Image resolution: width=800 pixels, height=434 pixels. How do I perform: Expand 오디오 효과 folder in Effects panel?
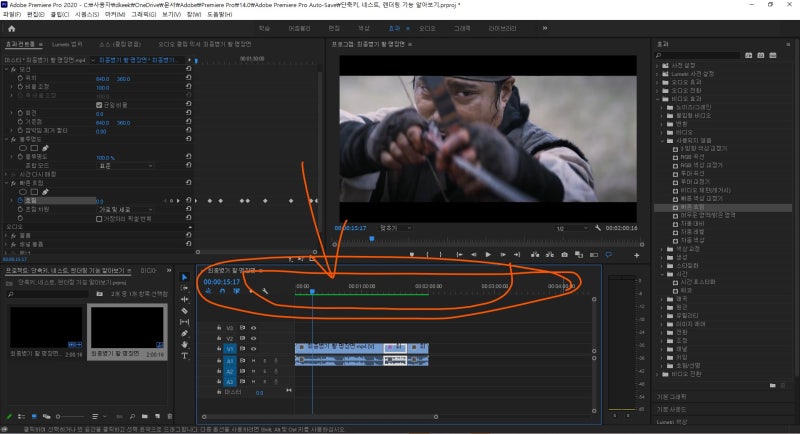point(658,82)
